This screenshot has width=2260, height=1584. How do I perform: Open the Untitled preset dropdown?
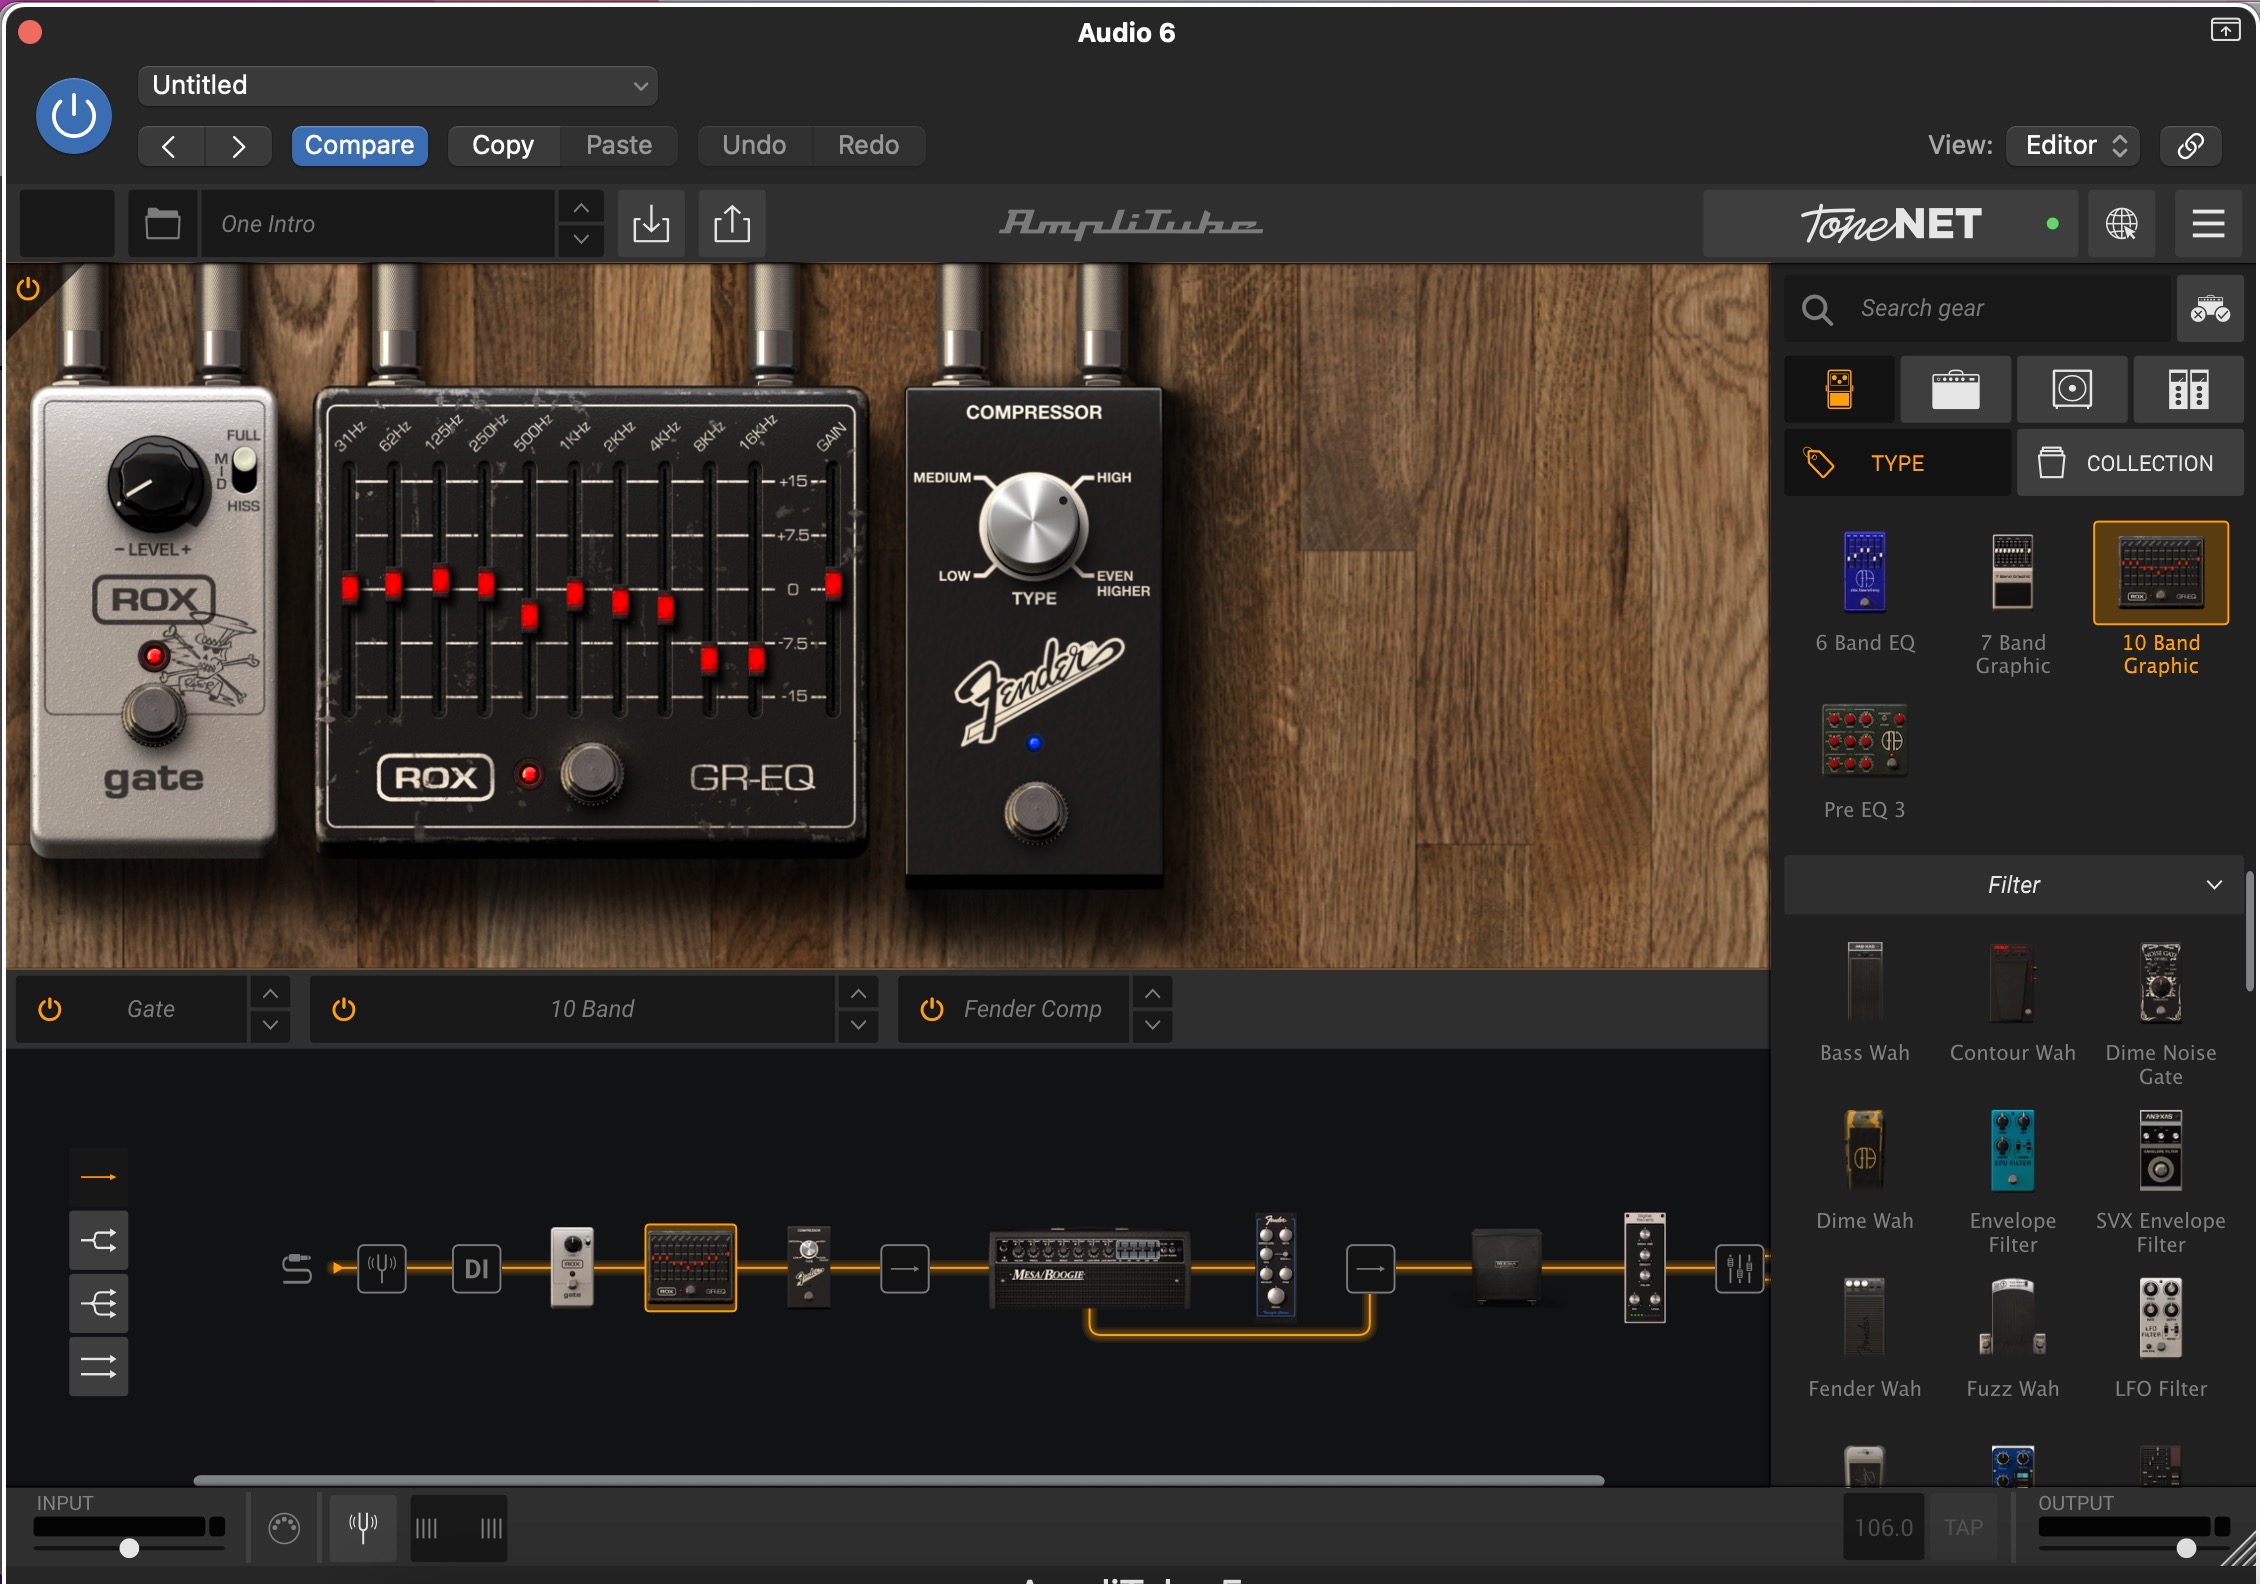(x=397, y=85)
